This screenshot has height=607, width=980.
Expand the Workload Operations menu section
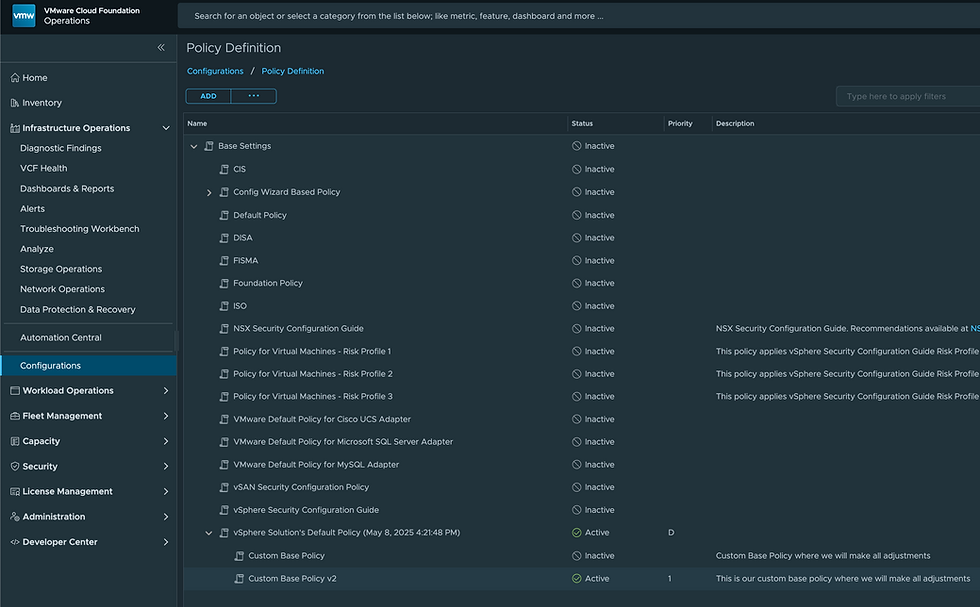point(166,391)
